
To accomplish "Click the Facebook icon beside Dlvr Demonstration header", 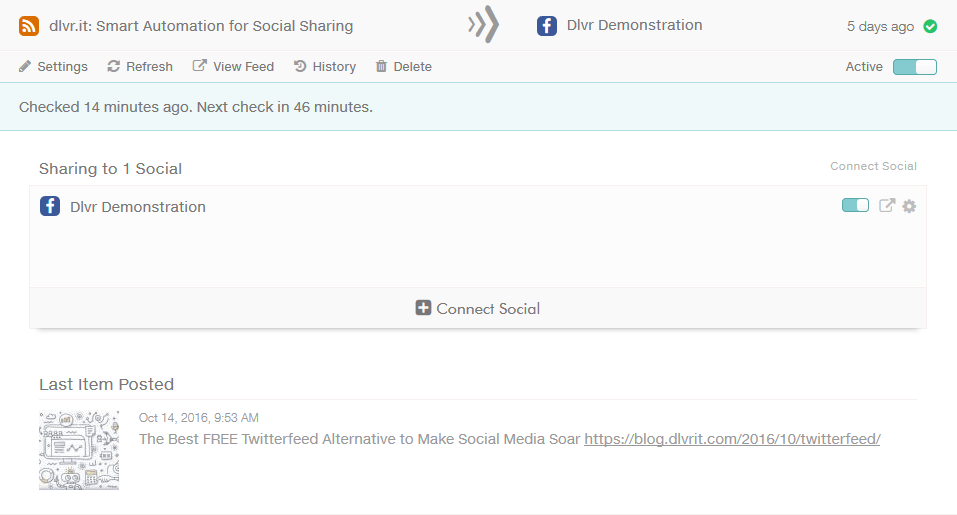I will pyautogui.click(x=547, y=26).
